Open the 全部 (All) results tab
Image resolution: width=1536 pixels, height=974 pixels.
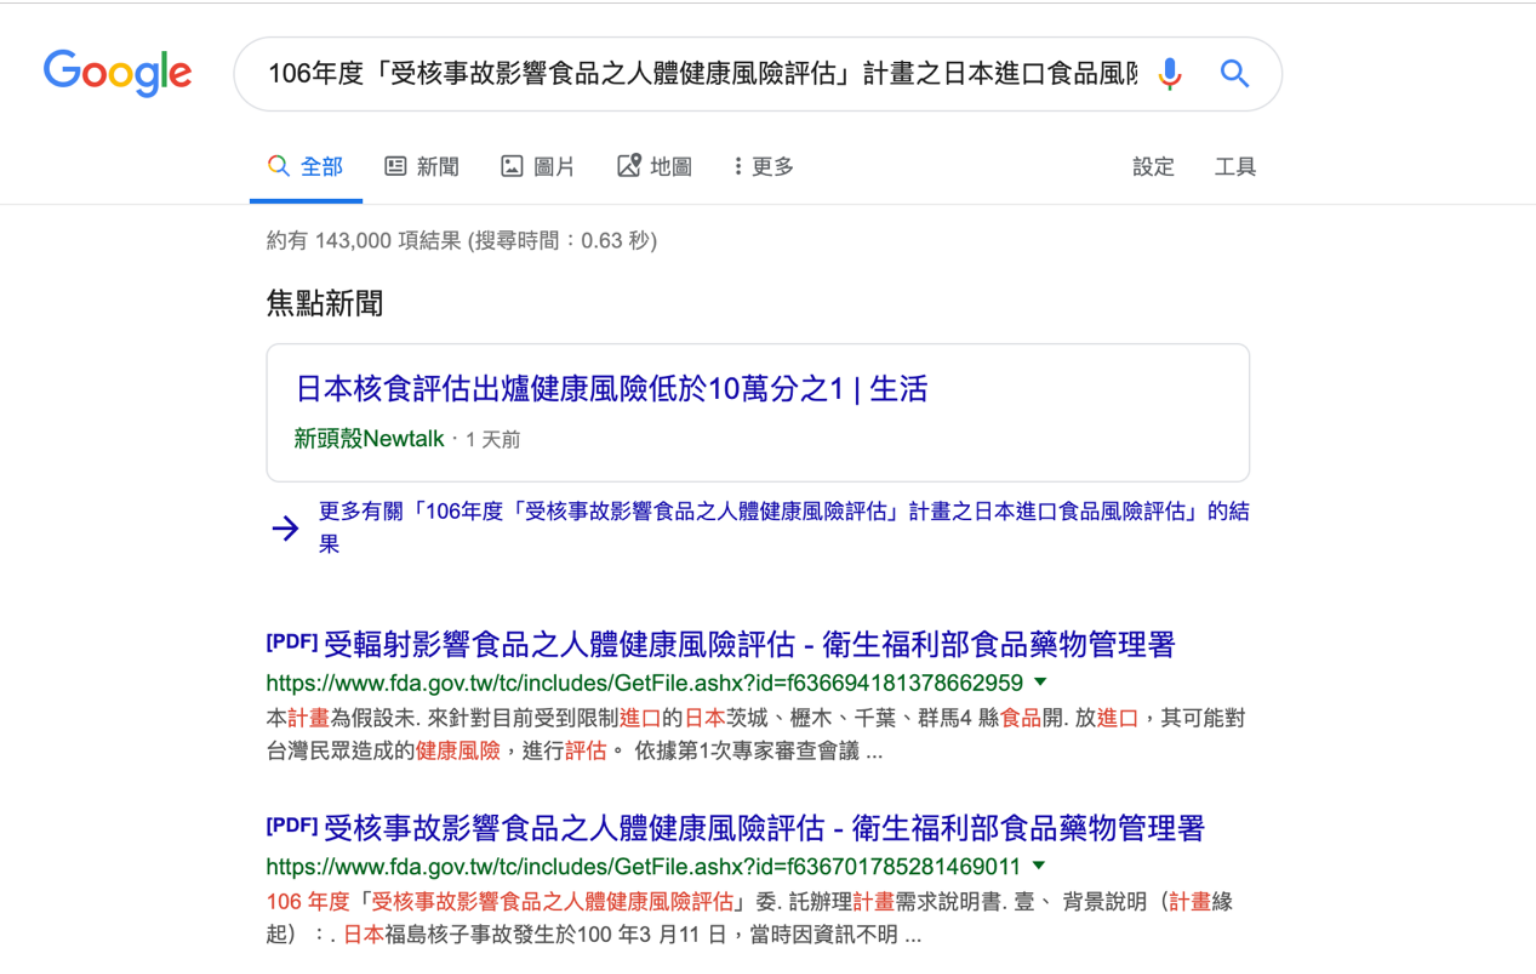point(306,167)
